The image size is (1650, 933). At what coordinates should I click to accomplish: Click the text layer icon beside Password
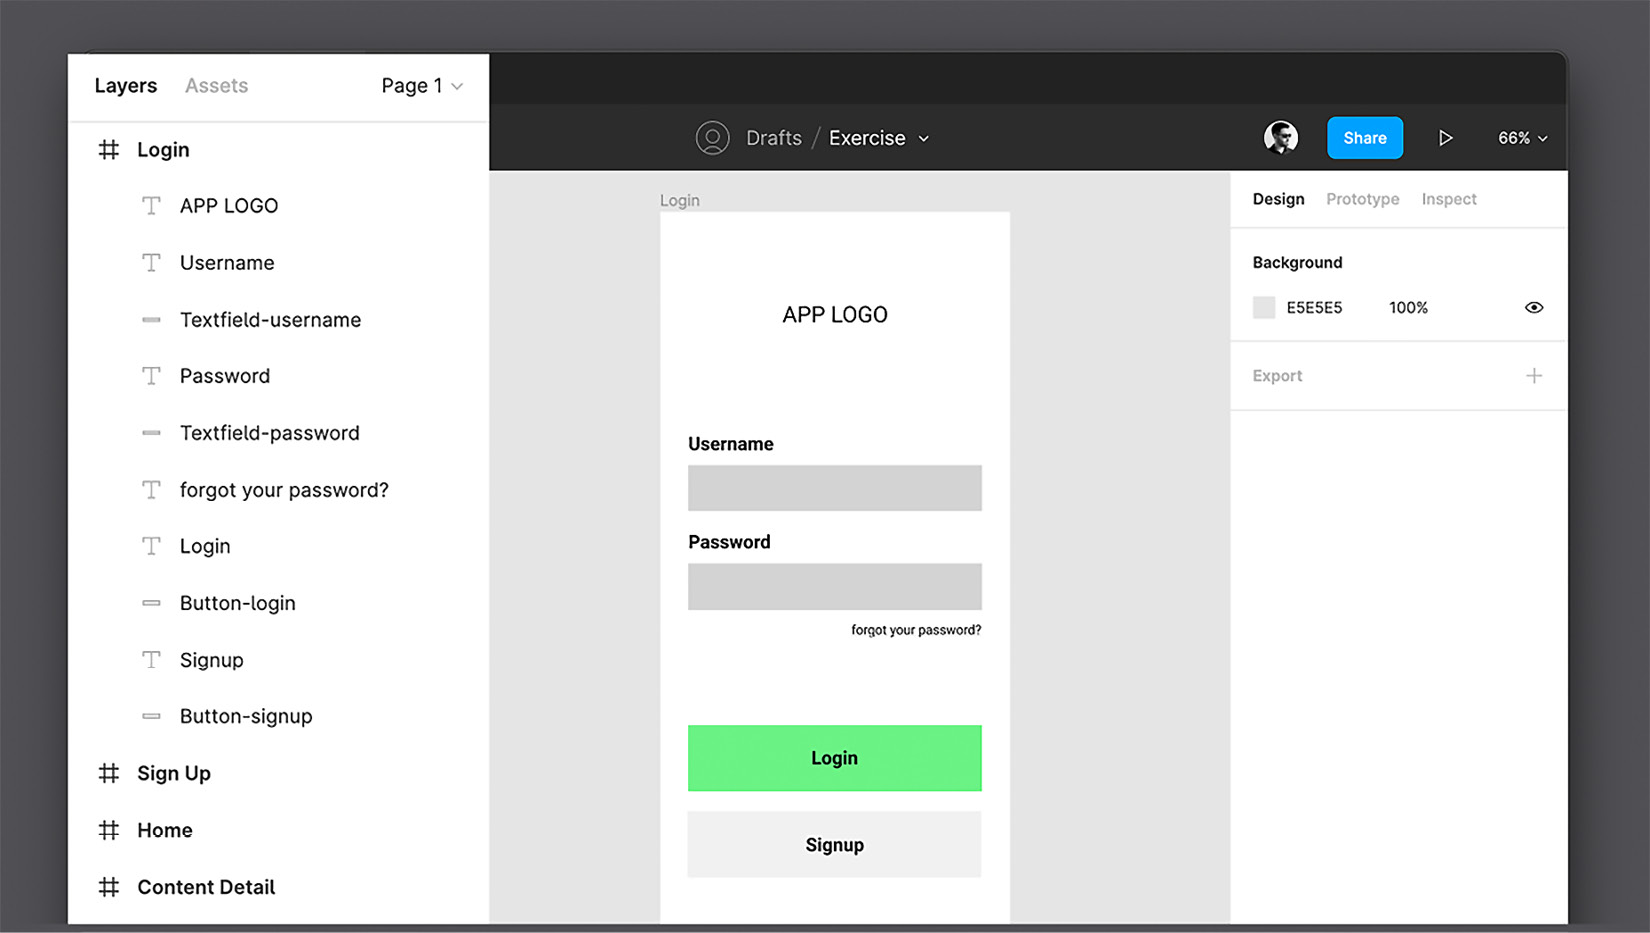tap(151, 375)
